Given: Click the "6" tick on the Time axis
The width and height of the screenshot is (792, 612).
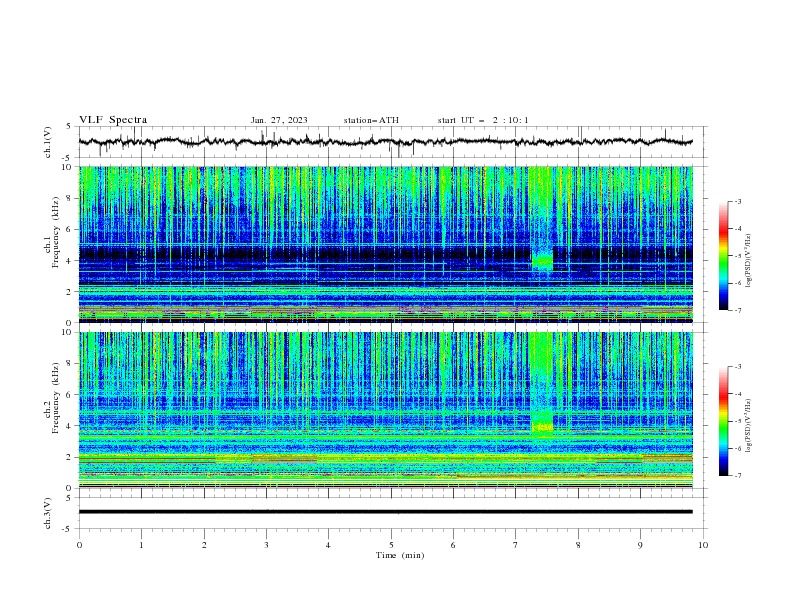Looking at the screenshot, I should pyautogui.click(x=453, y=545).
